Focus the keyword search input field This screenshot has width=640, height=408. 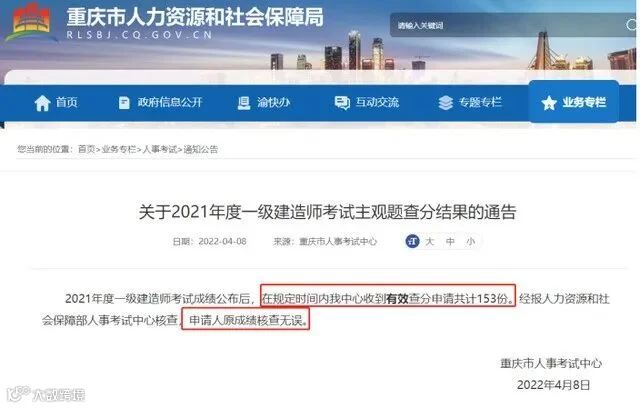tap(506, 25)
